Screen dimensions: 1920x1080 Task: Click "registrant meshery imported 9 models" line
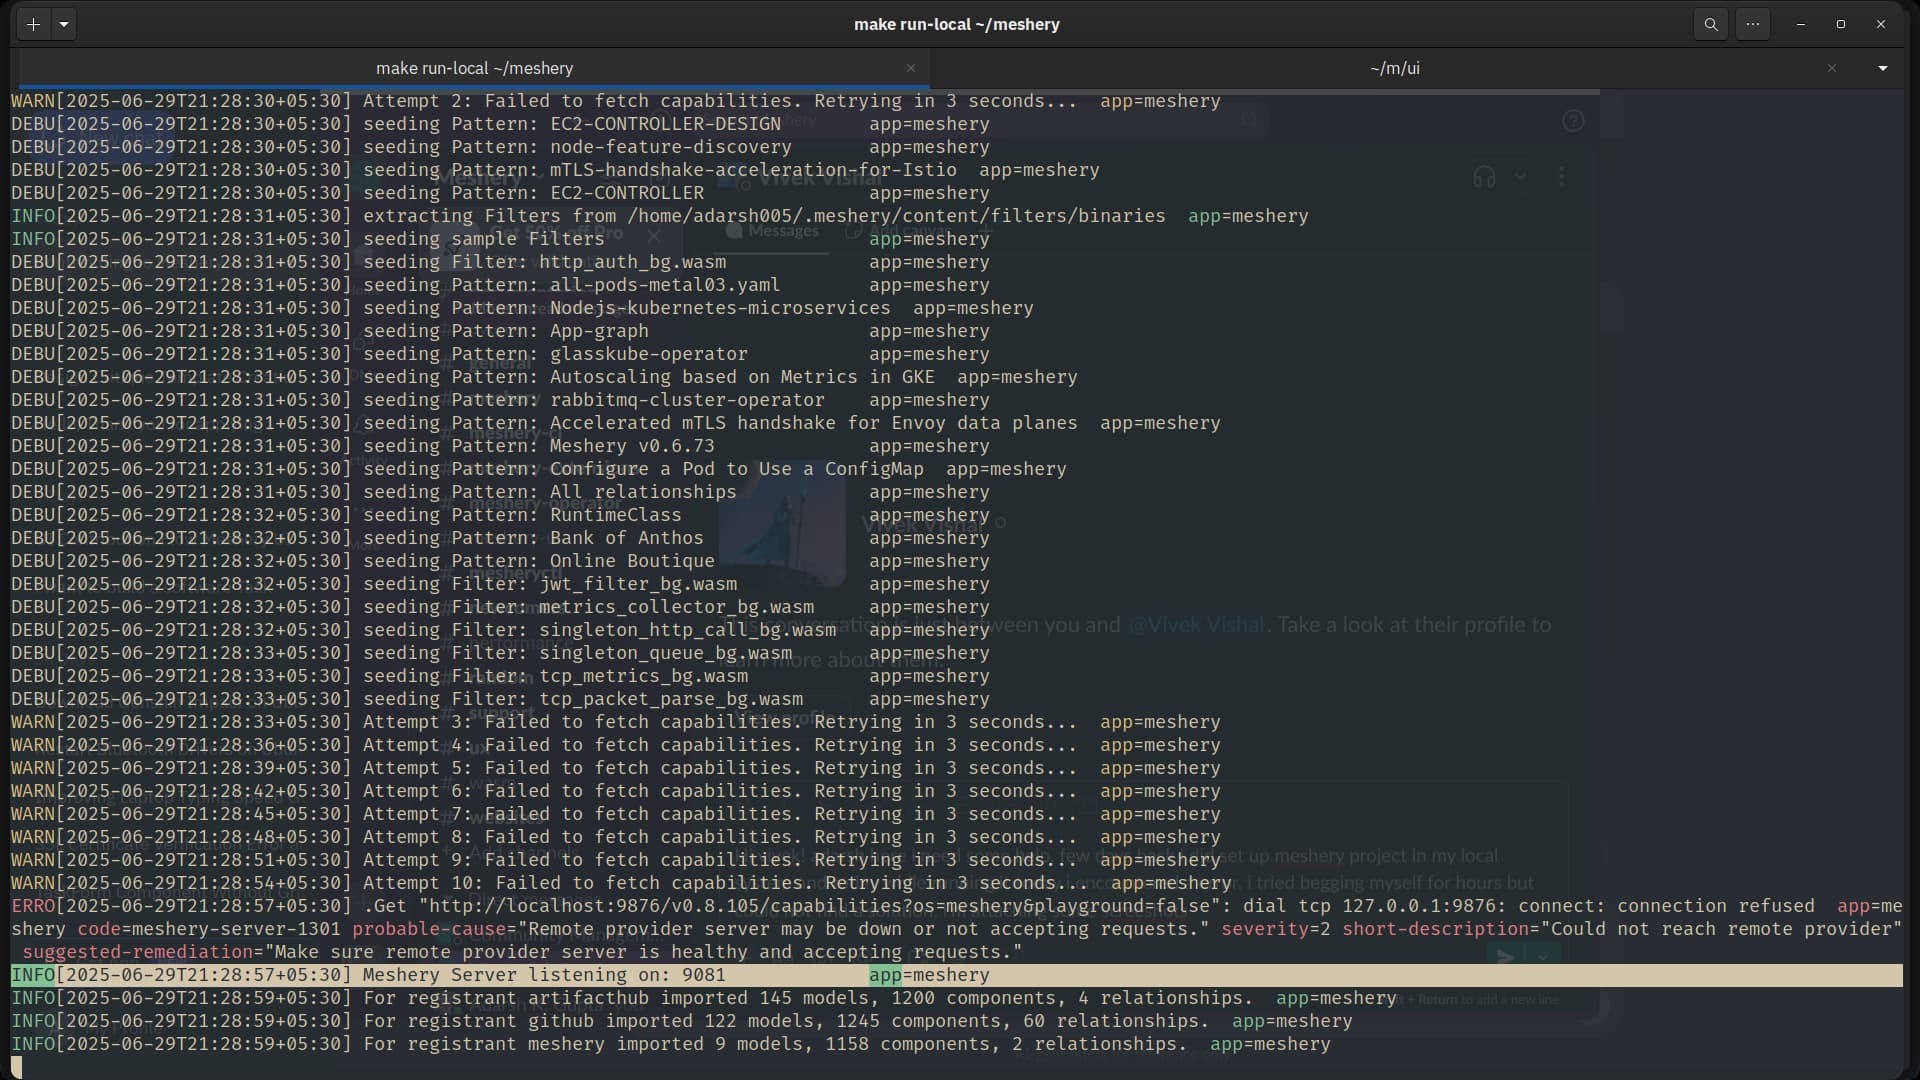click(671, 1044)
